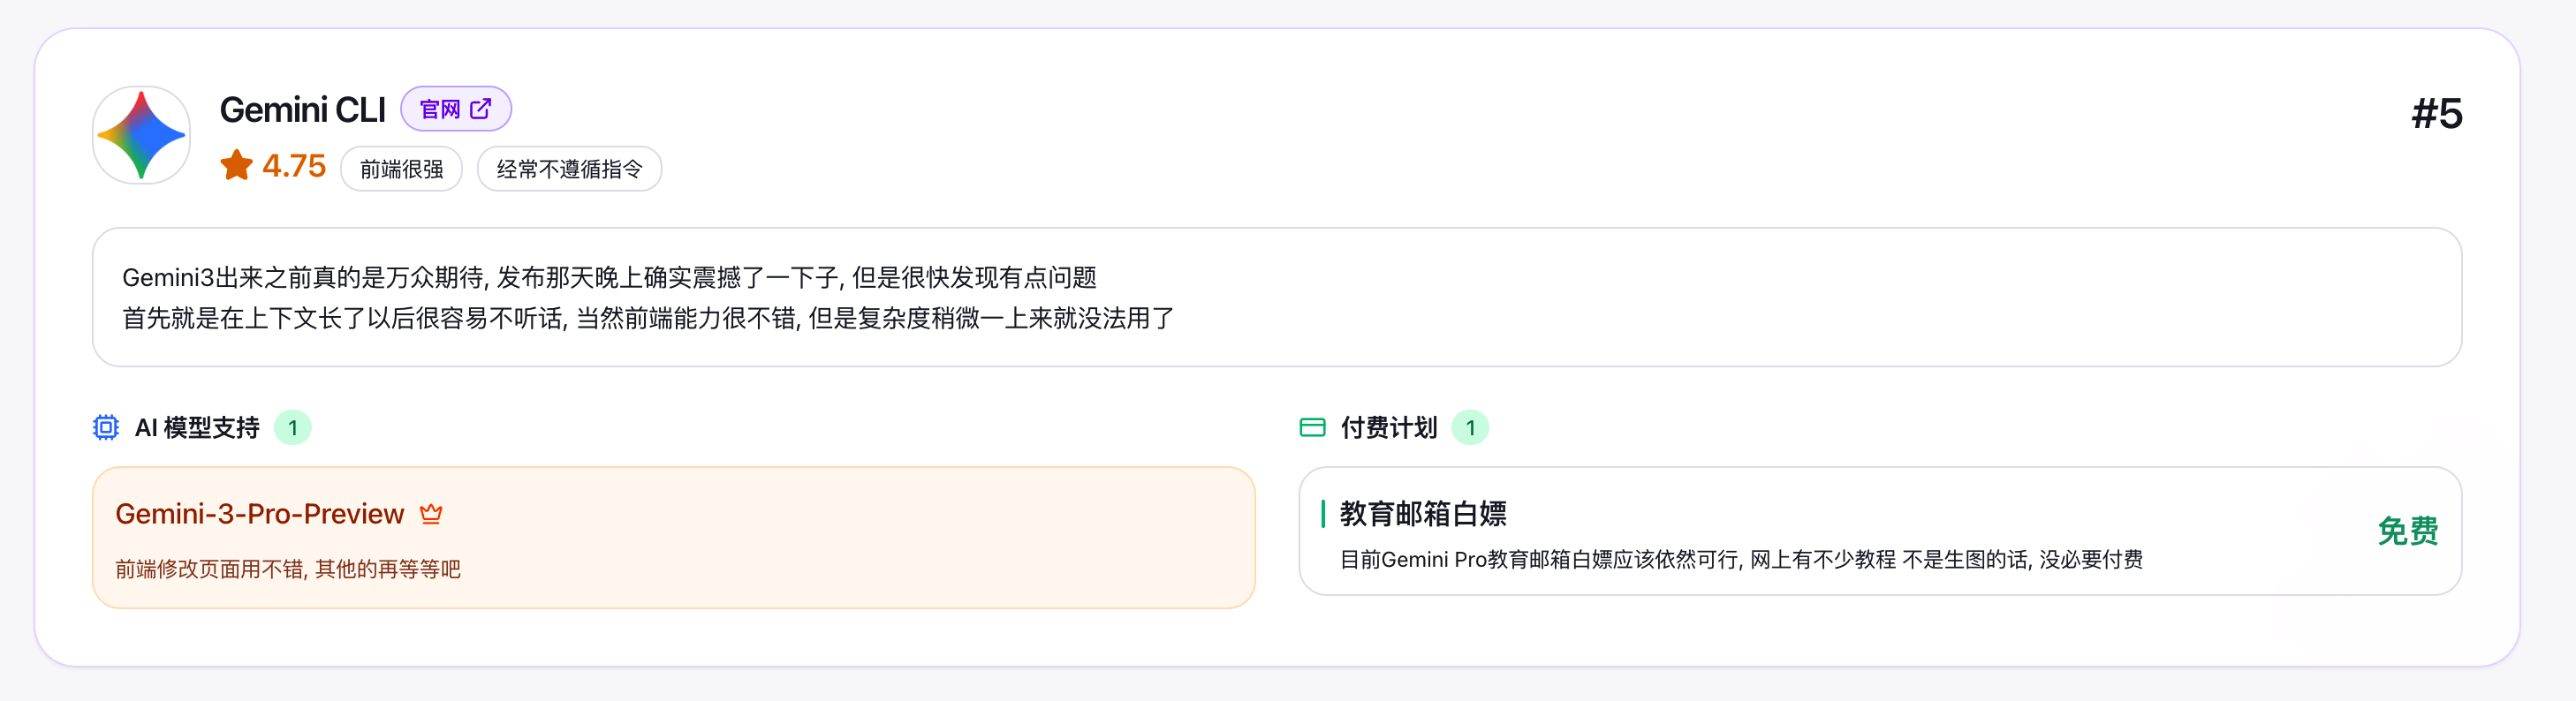Click the external link arrow icon

coord(481,109)
